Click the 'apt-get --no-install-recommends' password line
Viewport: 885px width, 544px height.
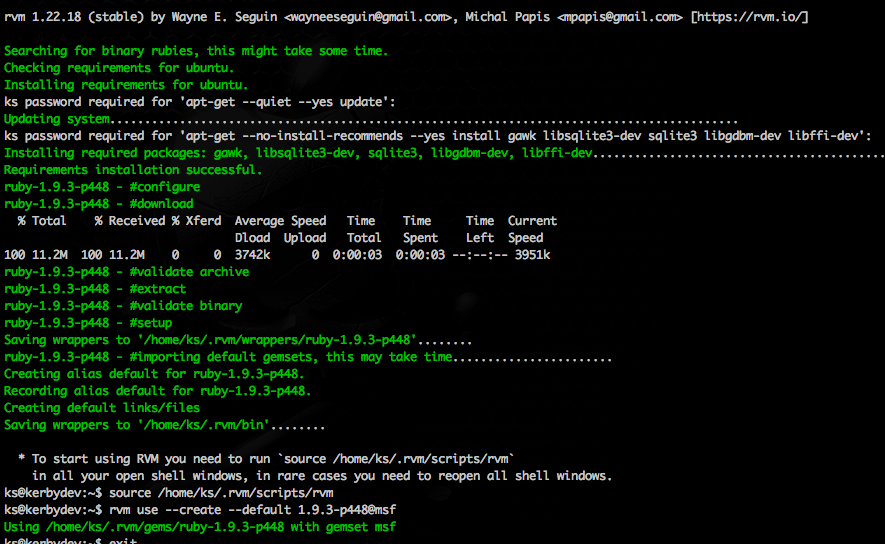437,136
